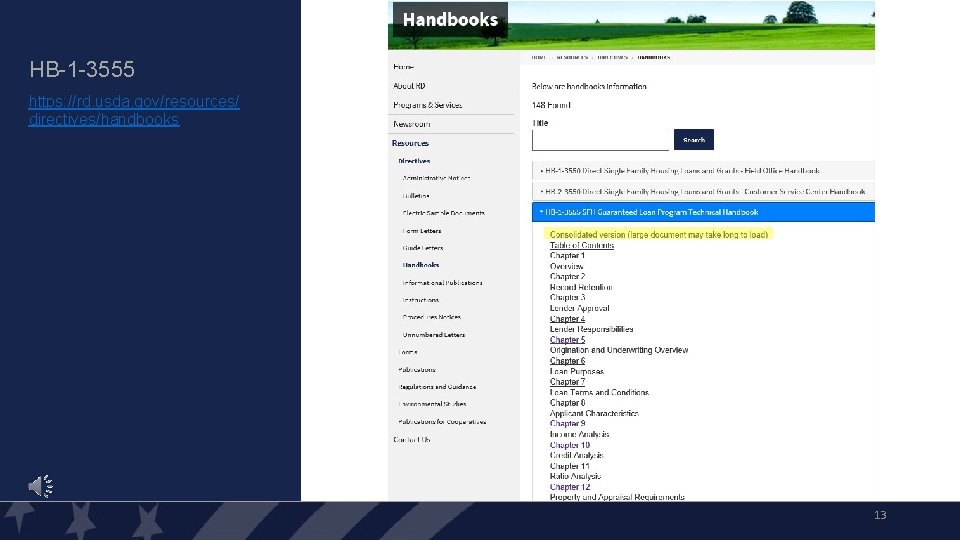960x540 pixels.
Task: Click the Handbooks page banner title
Action: 450,20
